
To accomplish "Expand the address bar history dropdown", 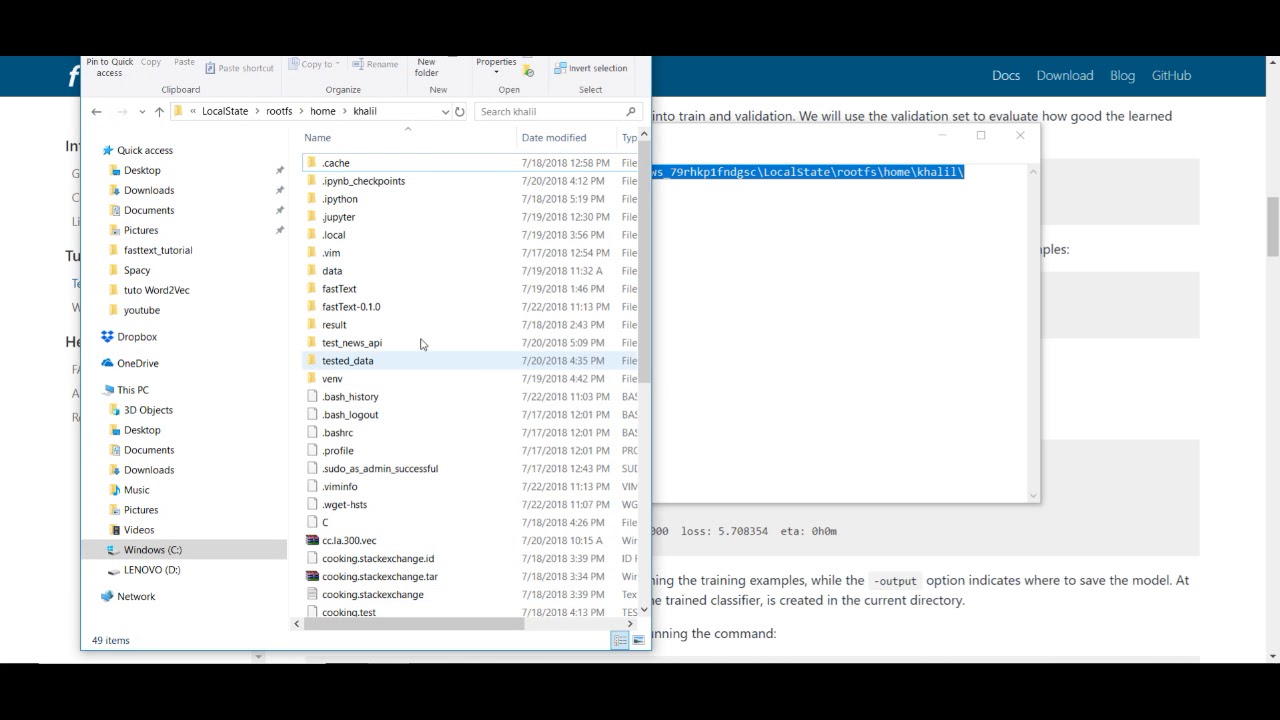I will pos(445,112).
